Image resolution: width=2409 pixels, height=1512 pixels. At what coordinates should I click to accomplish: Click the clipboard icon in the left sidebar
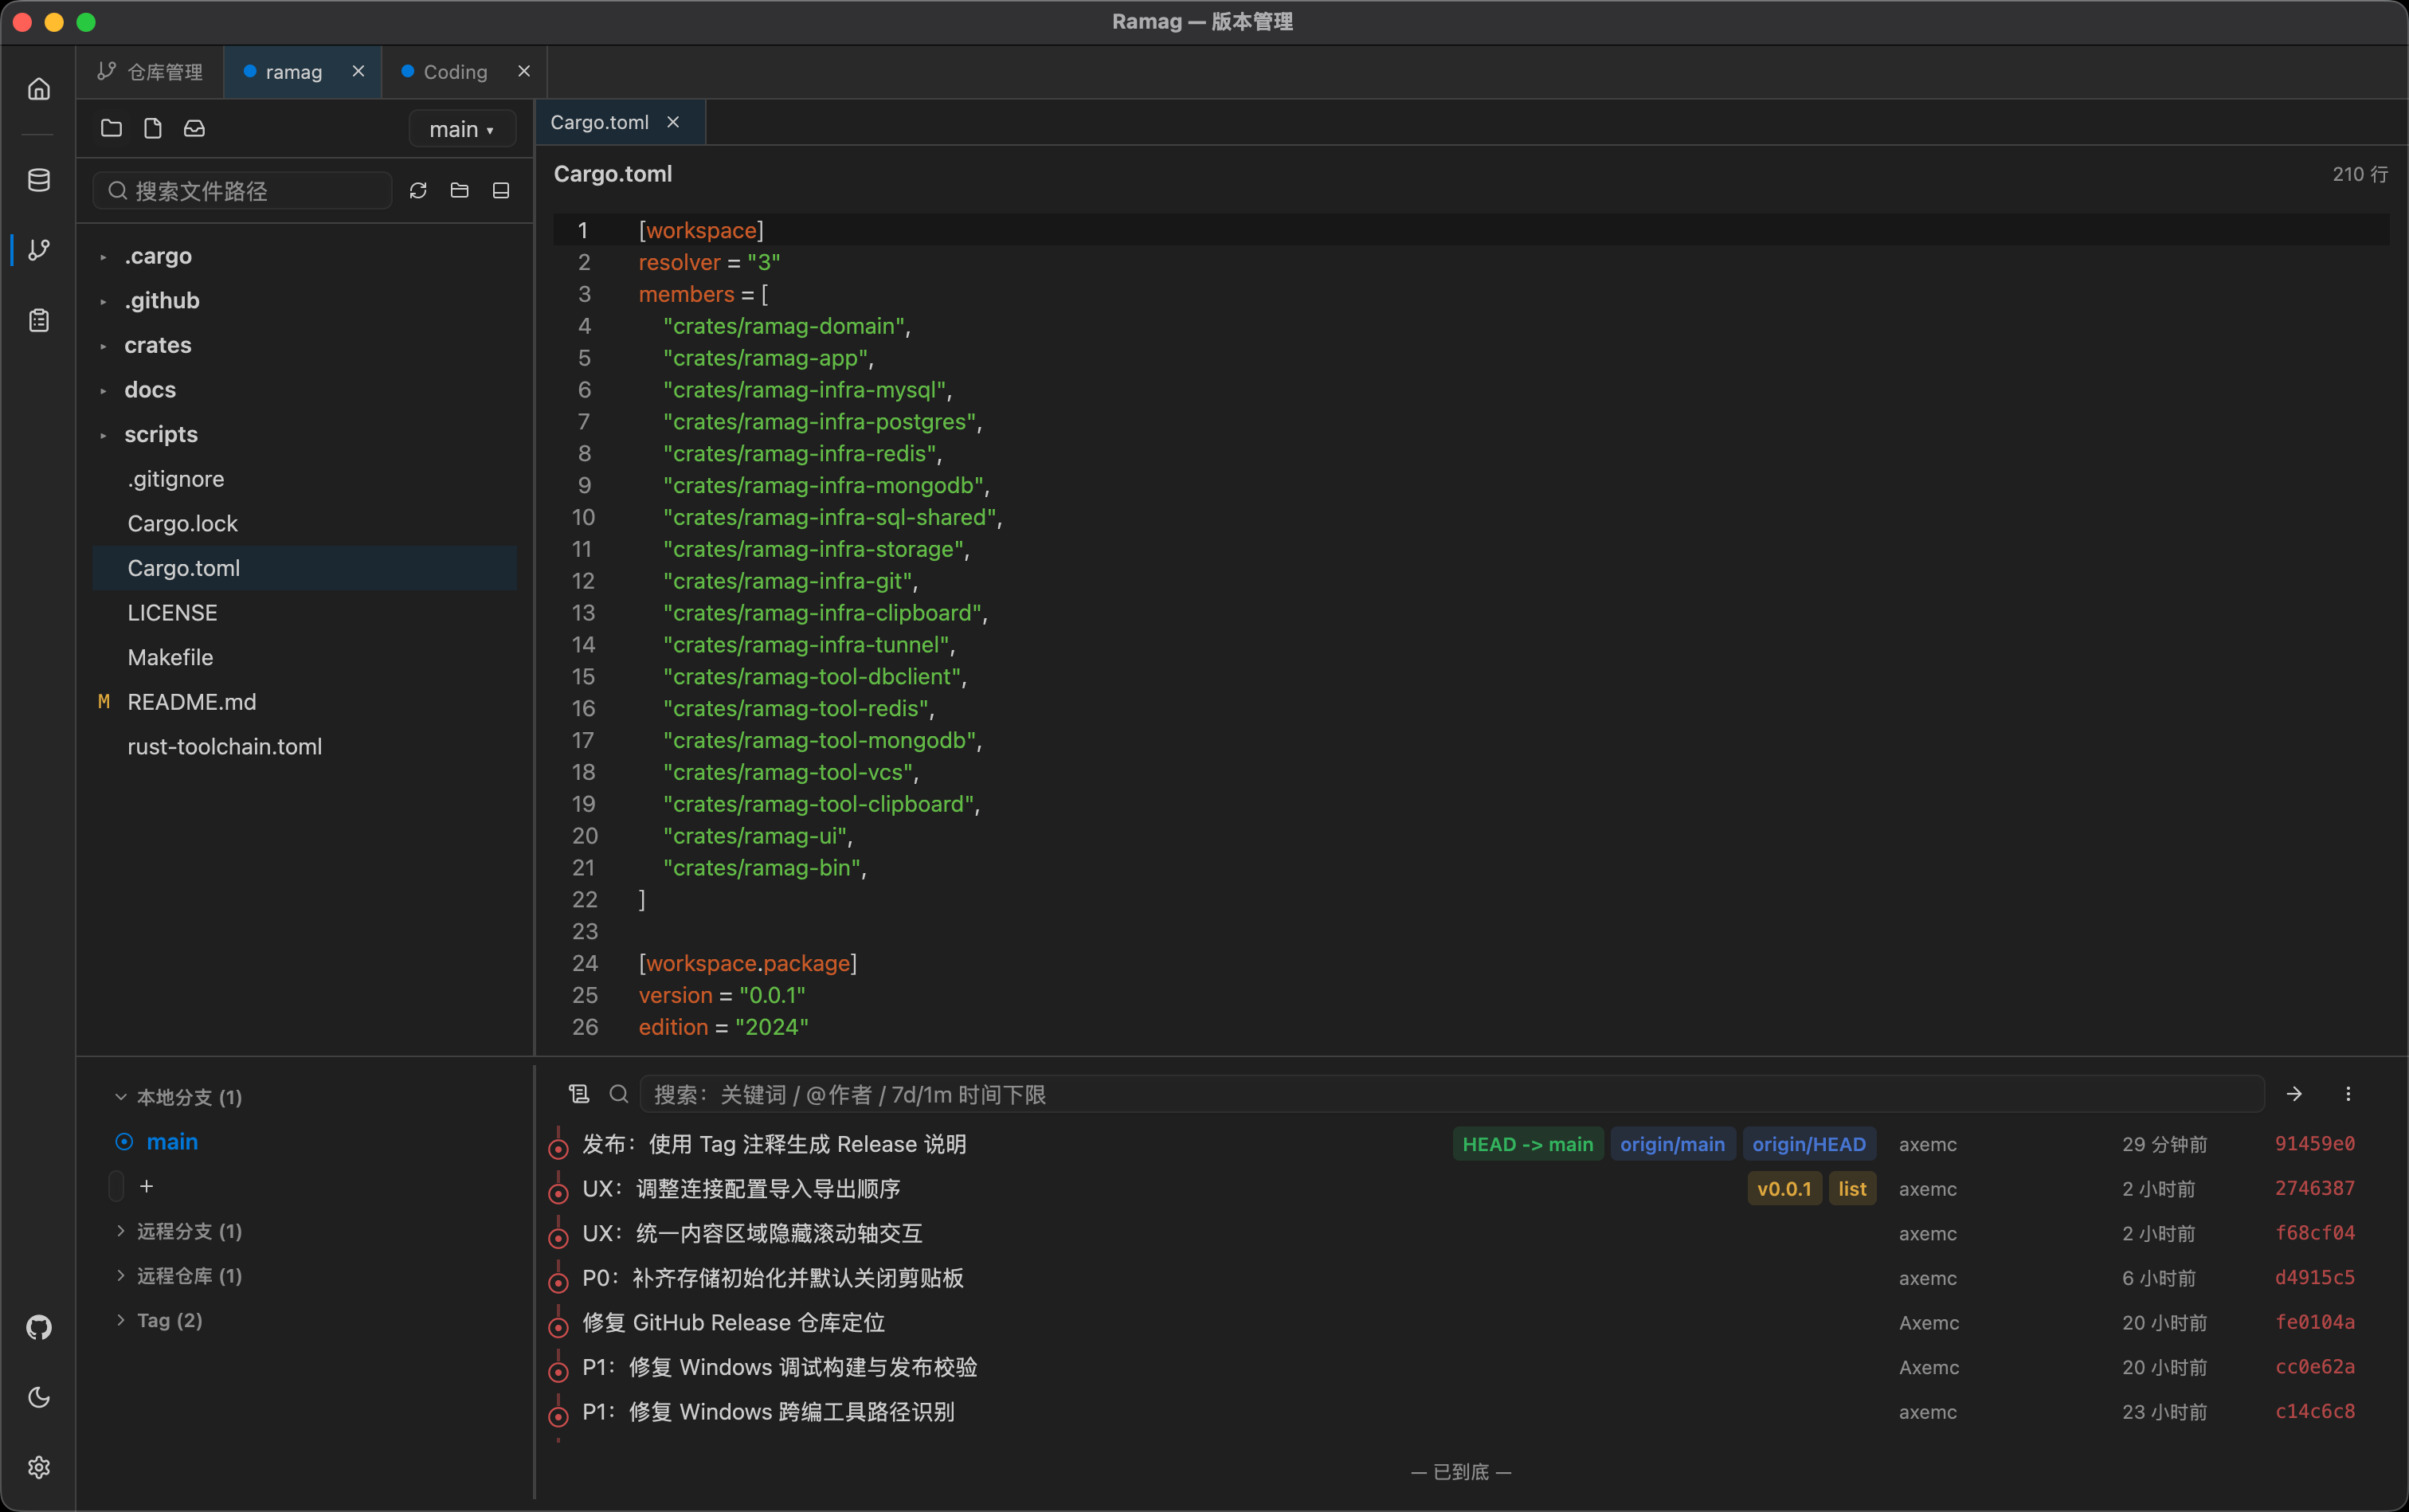point(38,320)
